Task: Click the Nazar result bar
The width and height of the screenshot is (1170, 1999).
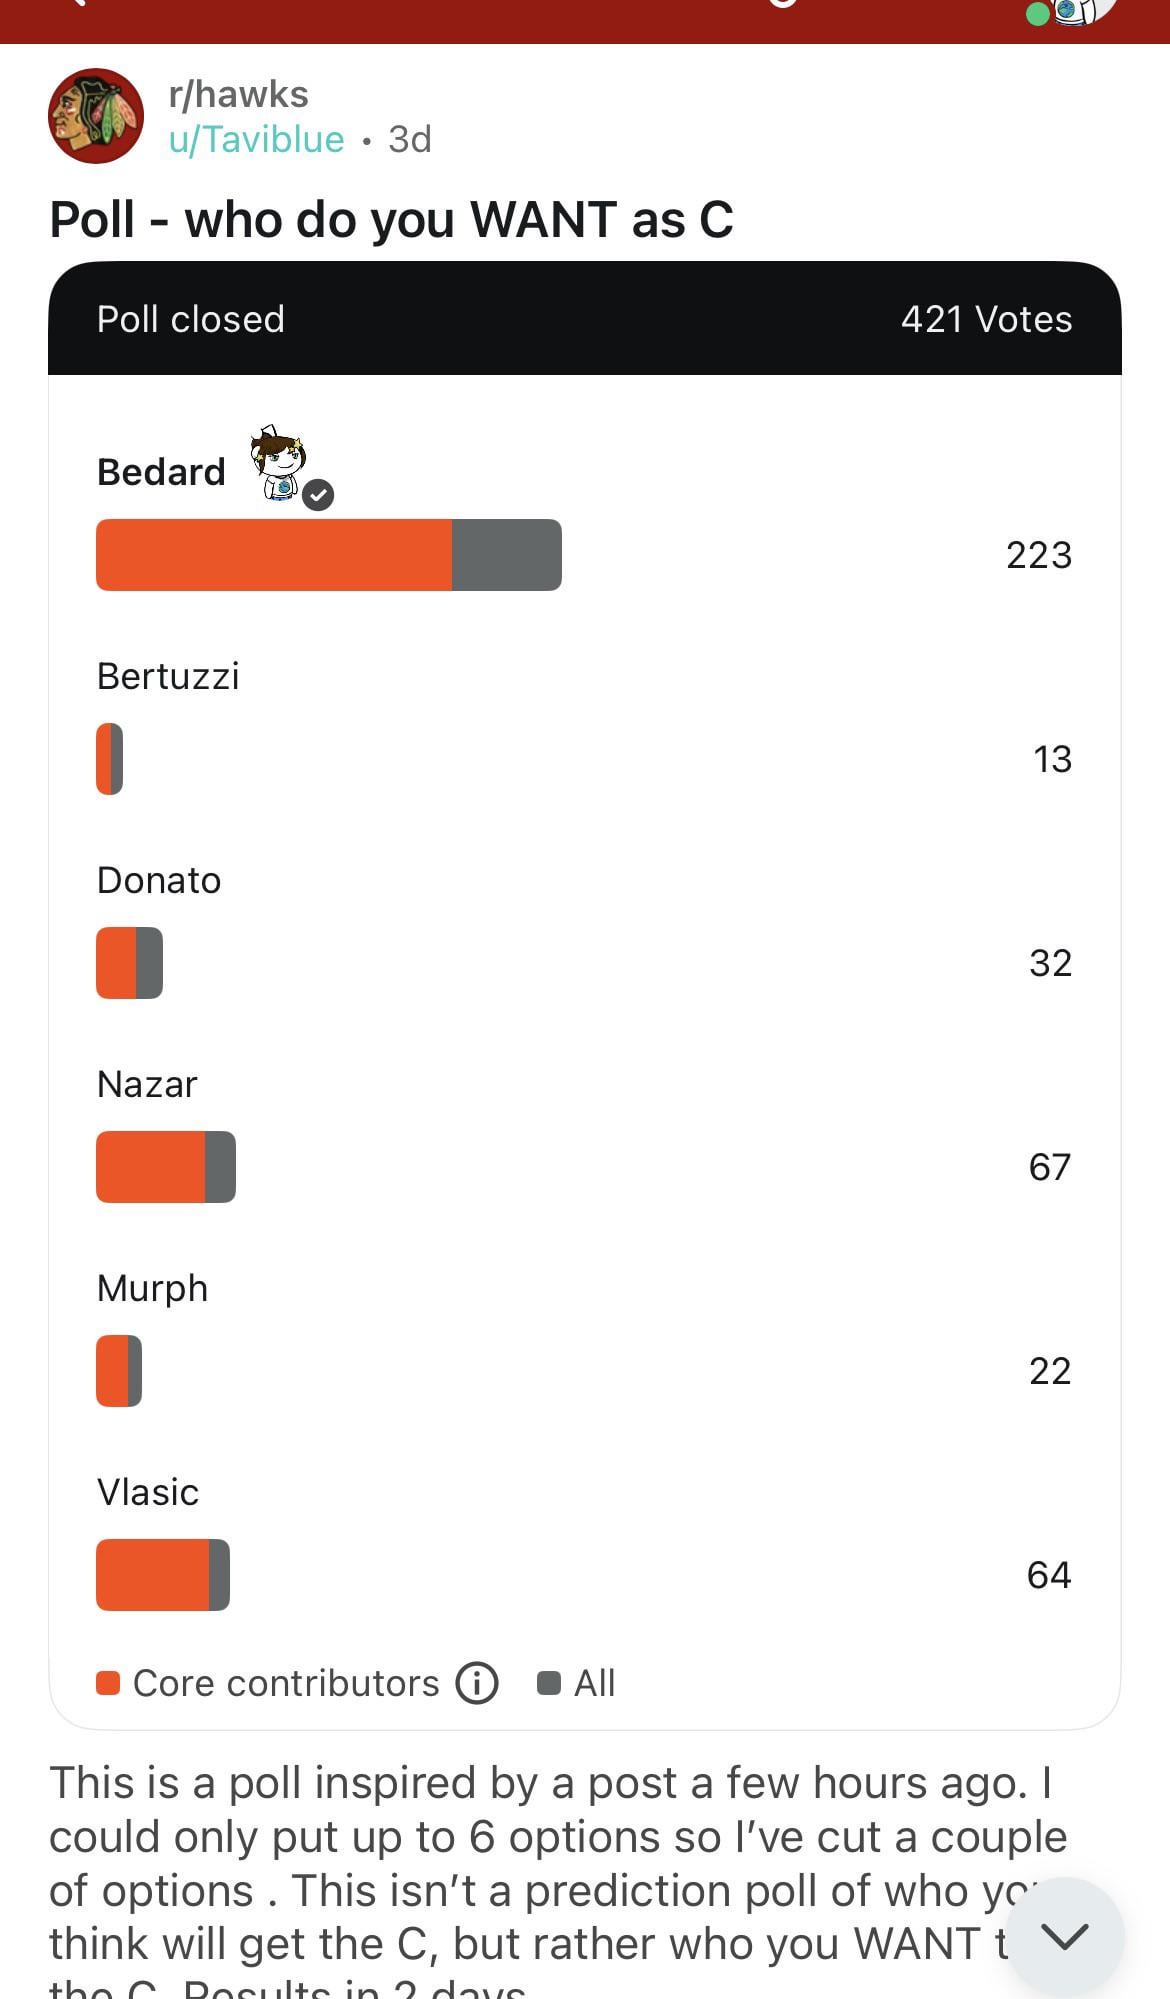Action: point(166,1167)
